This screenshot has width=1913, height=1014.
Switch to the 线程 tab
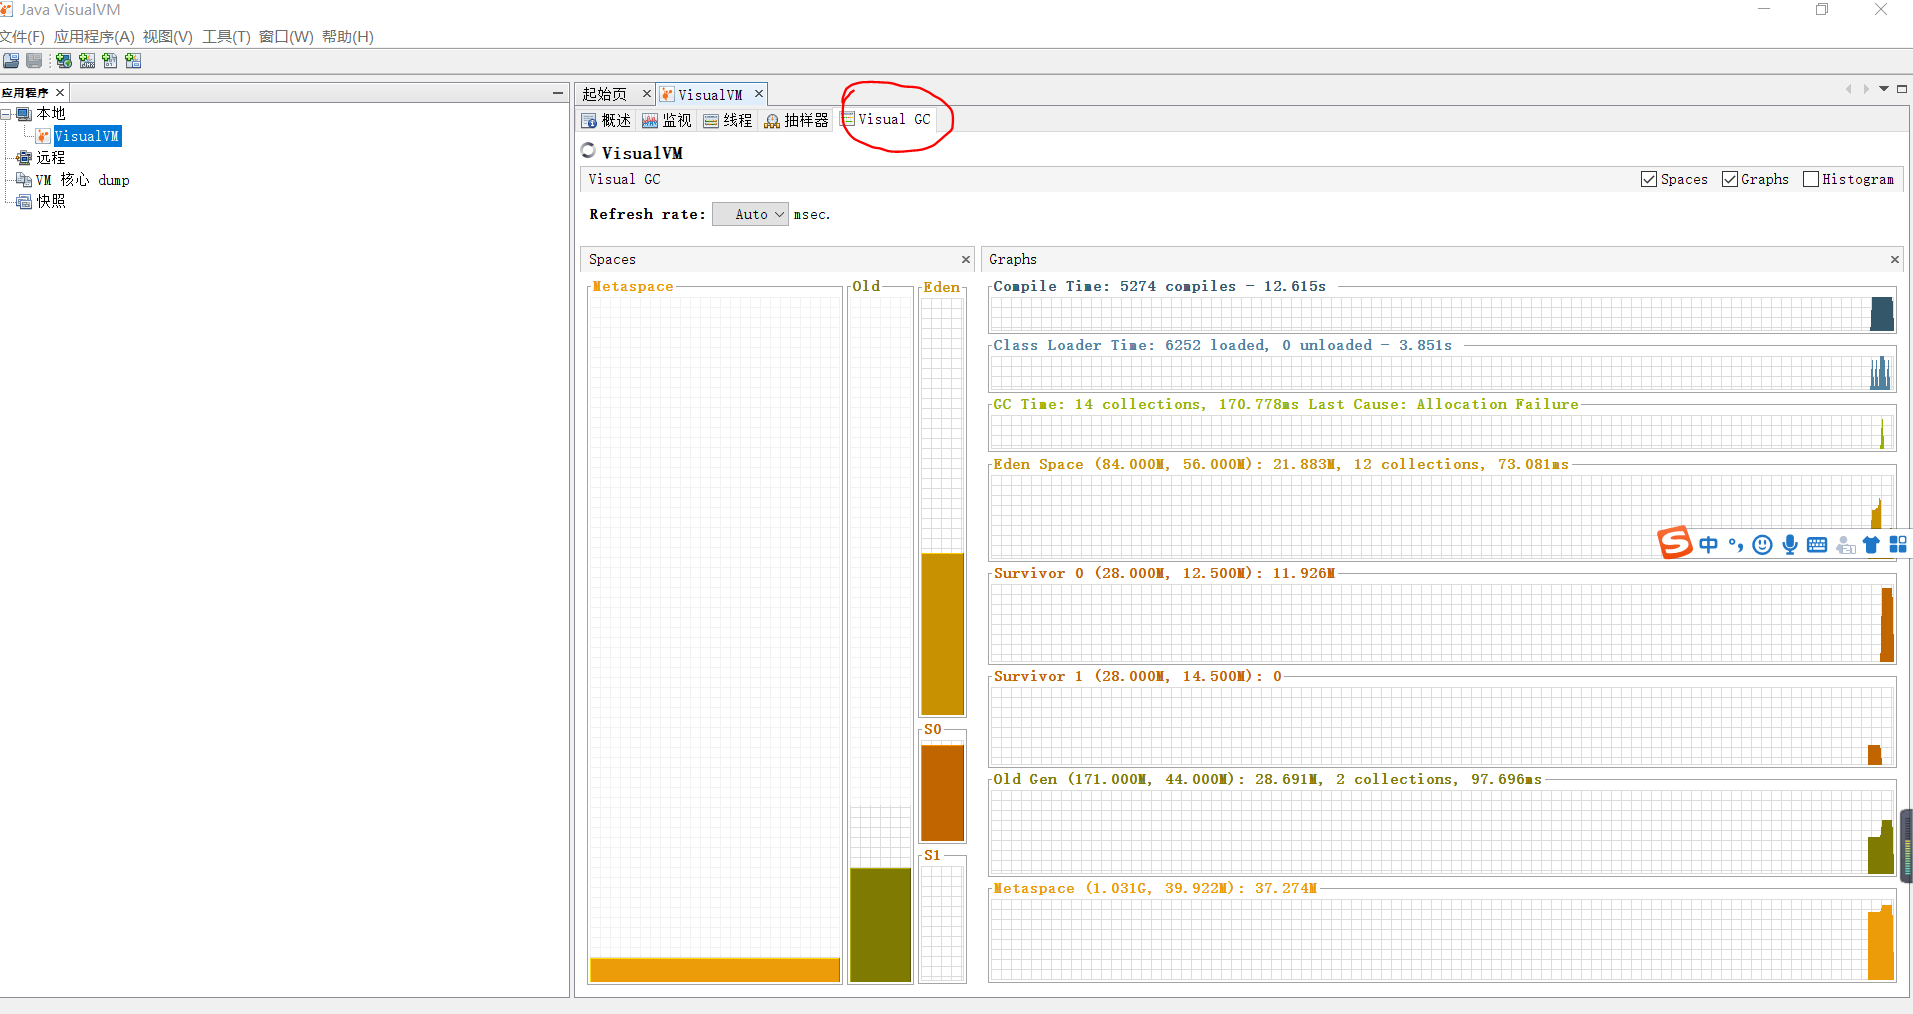[x=728, y=120]
